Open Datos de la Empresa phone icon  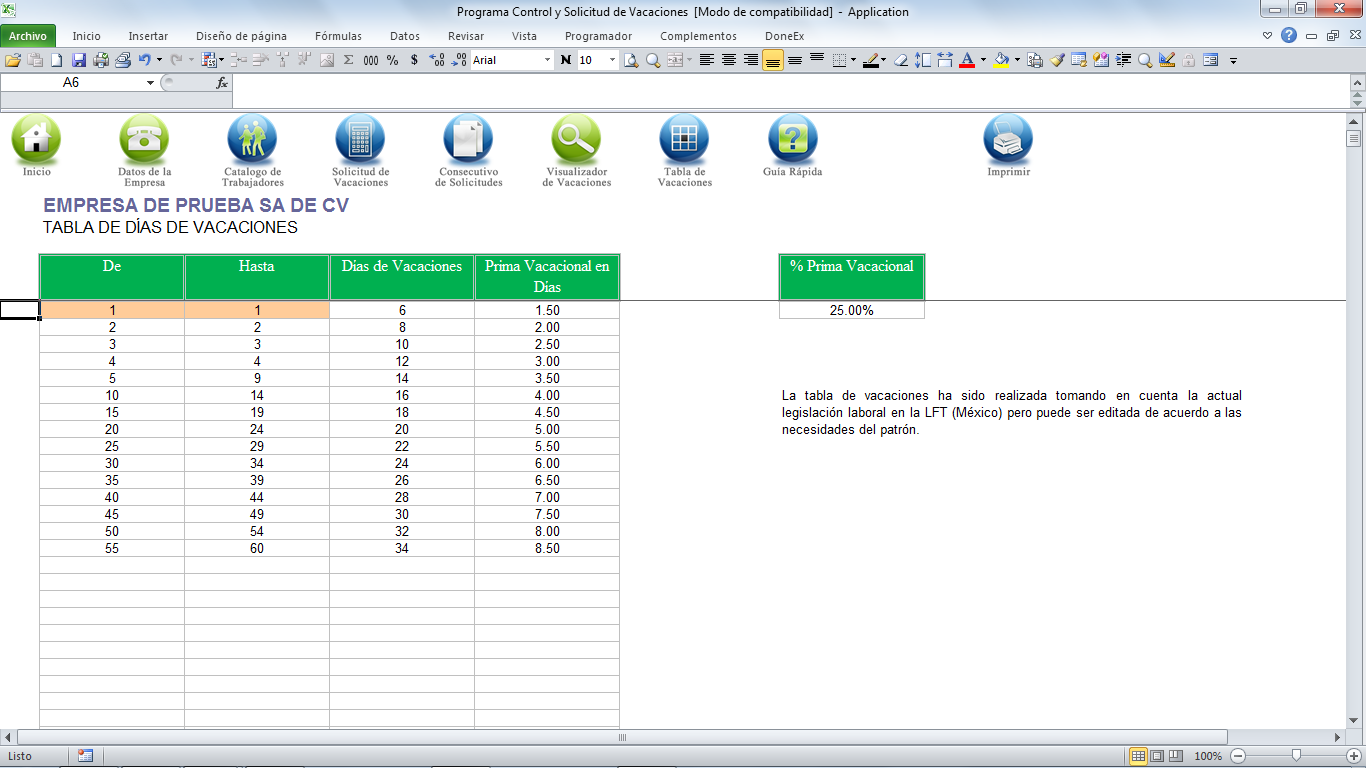(x=144, y=140)
